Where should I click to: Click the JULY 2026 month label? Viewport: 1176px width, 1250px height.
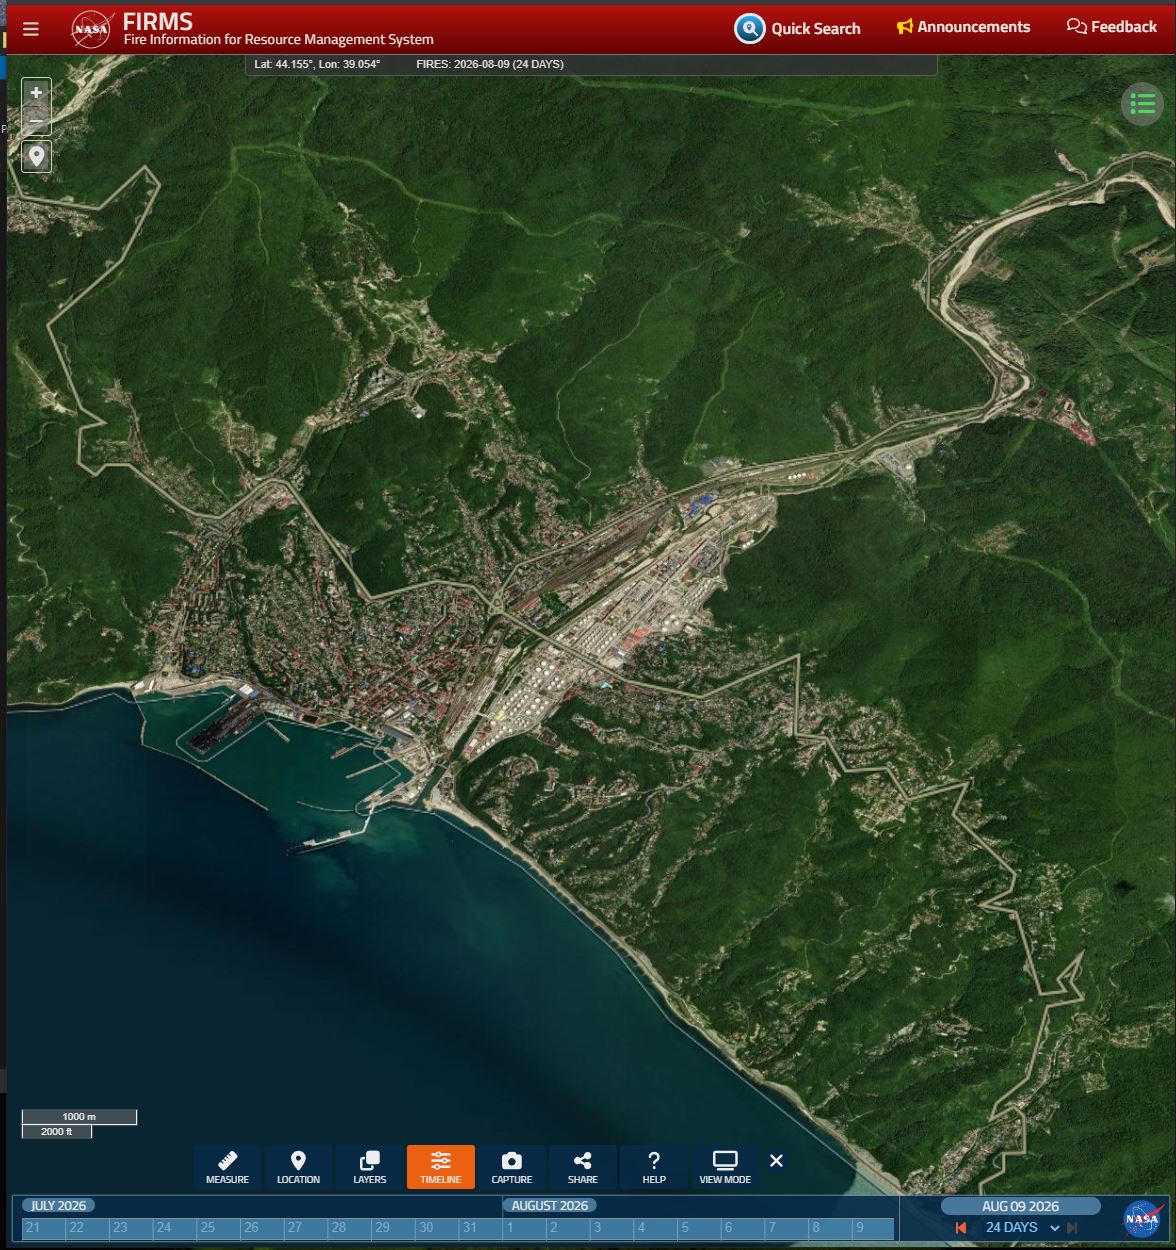point(58,1205)
